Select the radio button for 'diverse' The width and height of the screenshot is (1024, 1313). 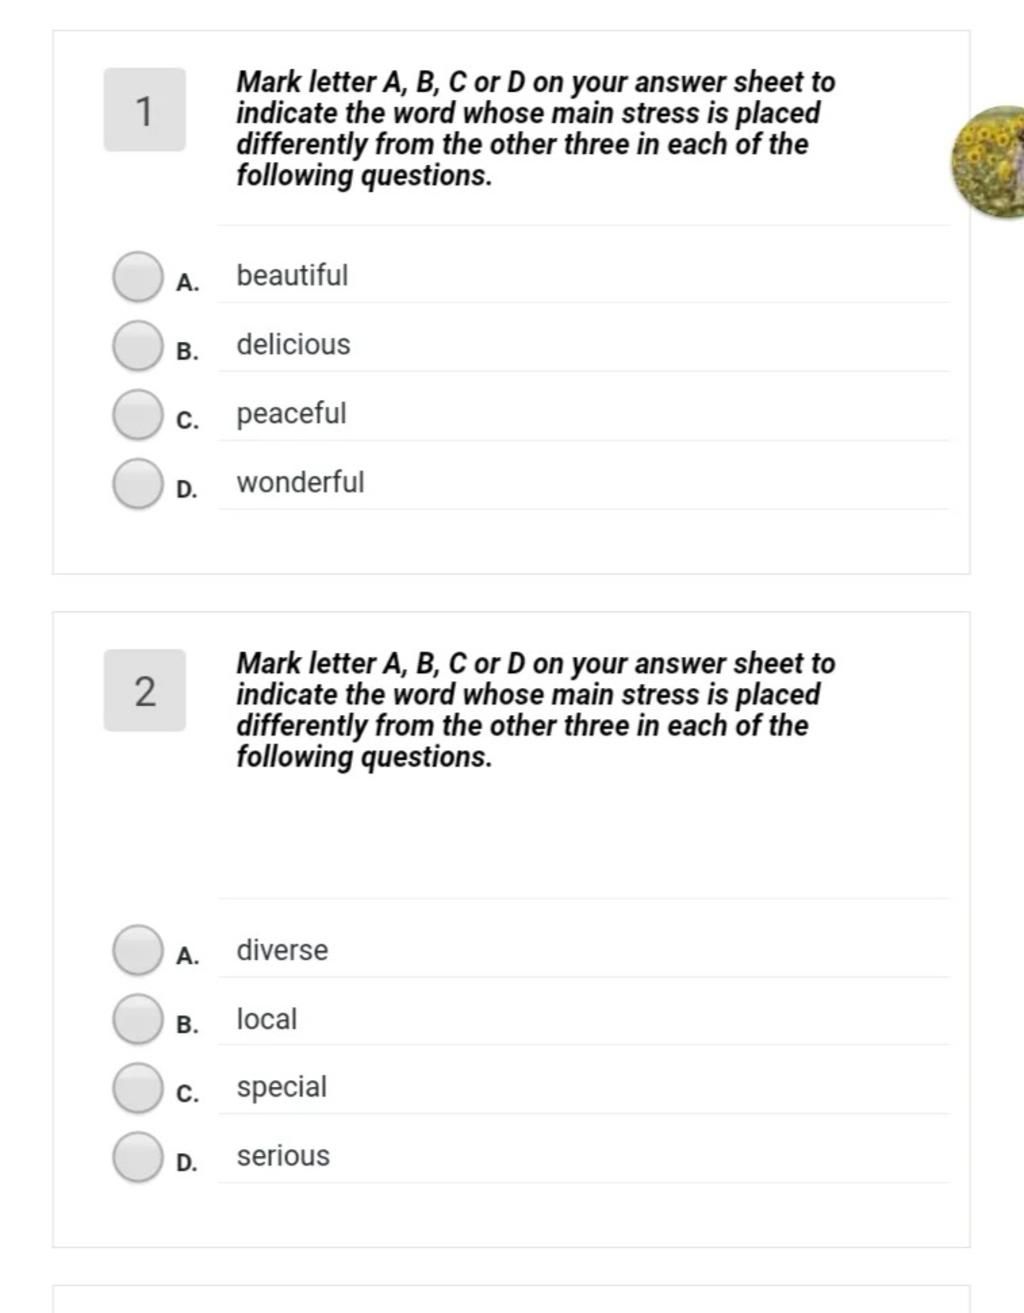(137, 950)
